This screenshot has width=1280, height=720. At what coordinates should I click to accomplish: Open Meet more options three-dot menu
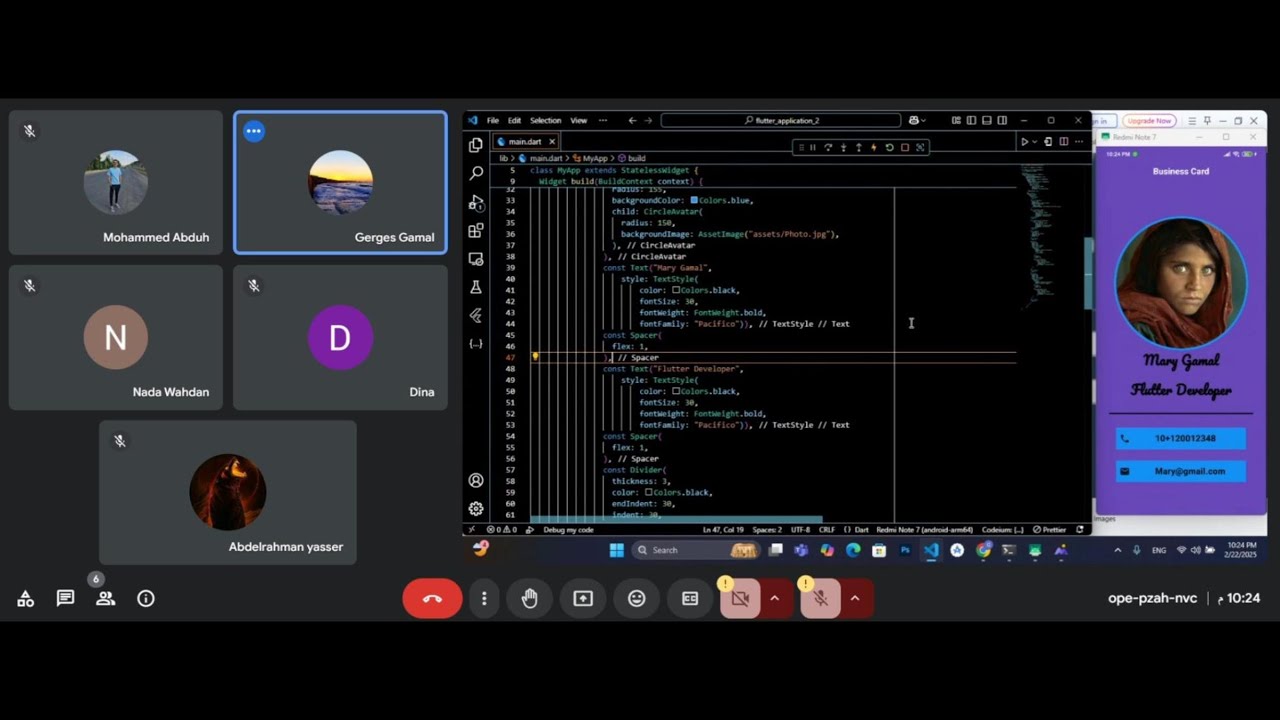(484, 598)
